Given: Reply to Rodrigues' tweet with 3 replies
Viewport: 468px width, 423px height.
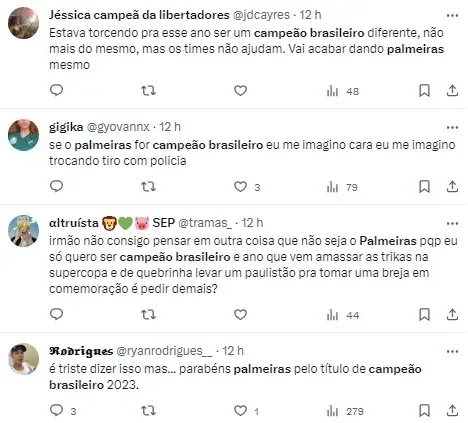Looking at the screenshot, I should (x=63, y=411).
